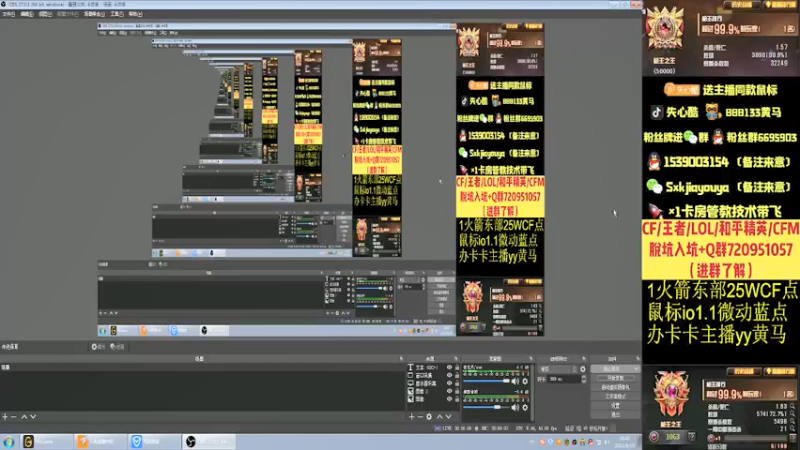This screenshot has height=450, width=800.
Task: Float the Audio Mixer dock via header icon
Action: 531,358
